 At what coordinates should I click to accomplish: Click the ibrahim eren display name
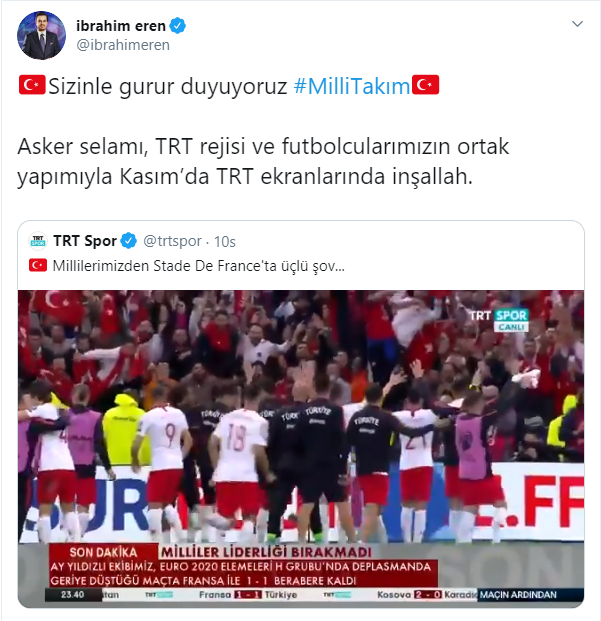click(x=121, y=26)
